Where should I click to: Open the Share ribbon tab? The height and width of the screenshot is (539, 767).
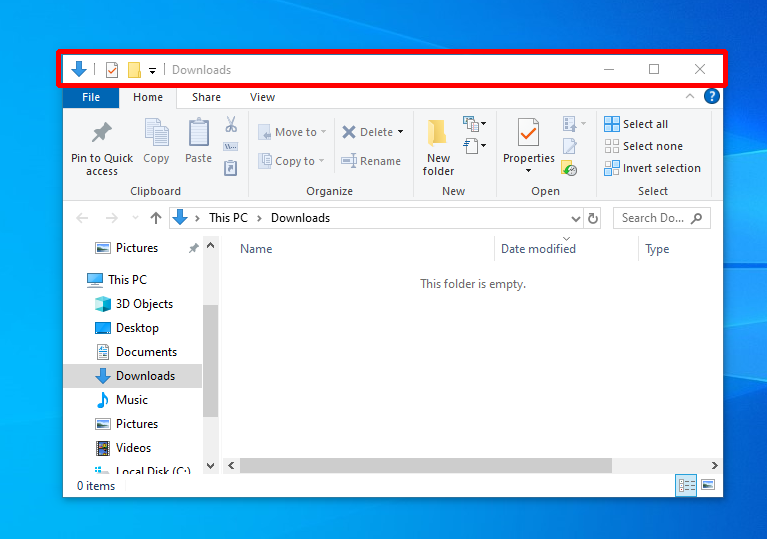(206, 97)
